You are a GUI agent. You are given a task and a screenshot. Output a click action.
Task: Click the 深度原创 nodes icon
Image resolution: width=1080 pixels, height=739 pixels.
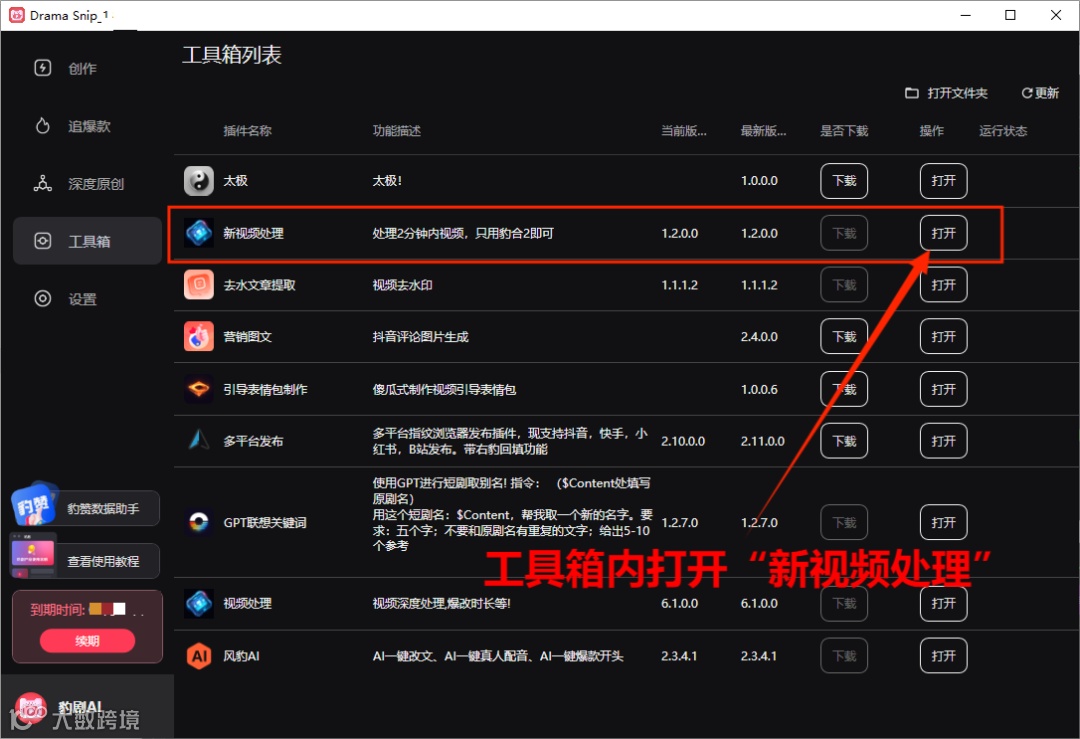[x=43, y=183]
